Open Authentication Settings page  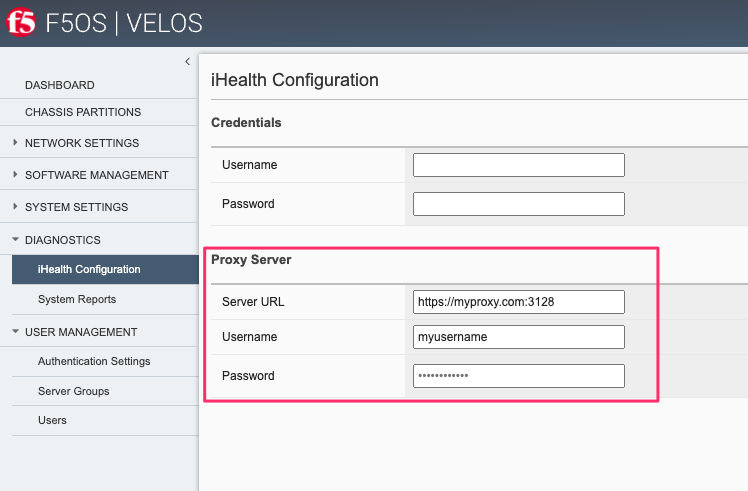click(x=94, y=361)
